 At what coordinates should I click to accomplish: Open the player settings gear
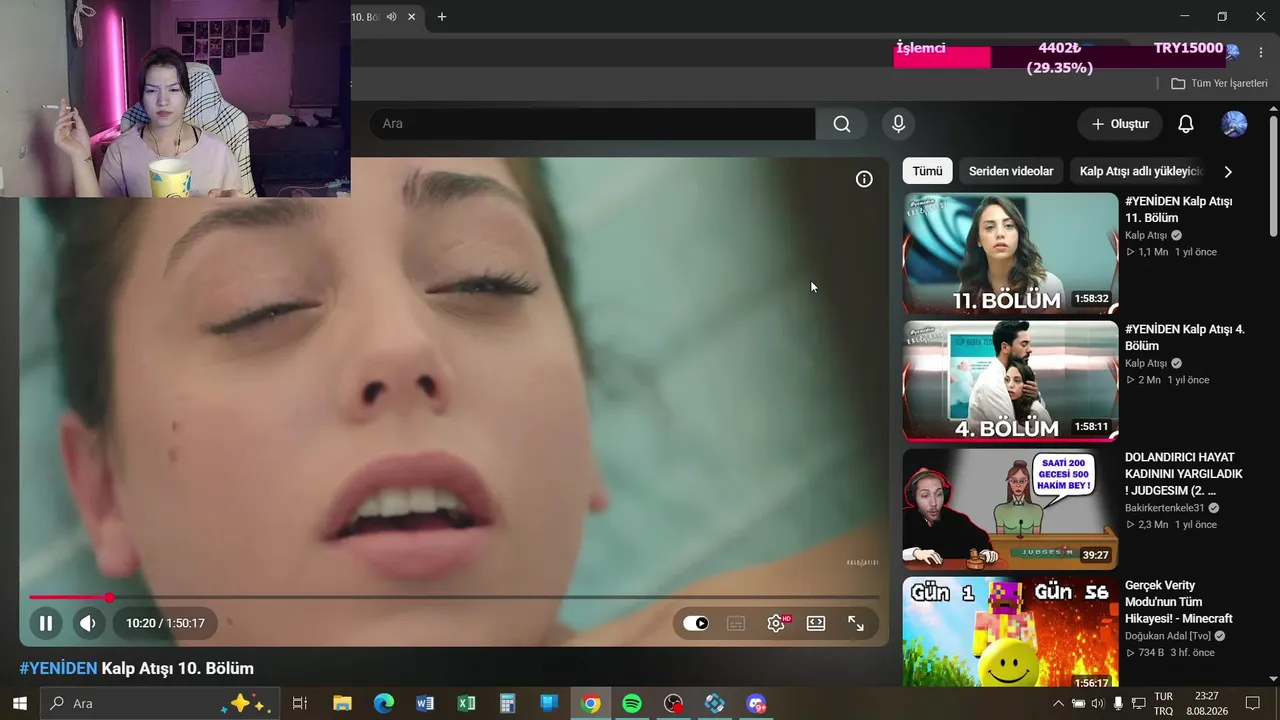coord(776,623)
